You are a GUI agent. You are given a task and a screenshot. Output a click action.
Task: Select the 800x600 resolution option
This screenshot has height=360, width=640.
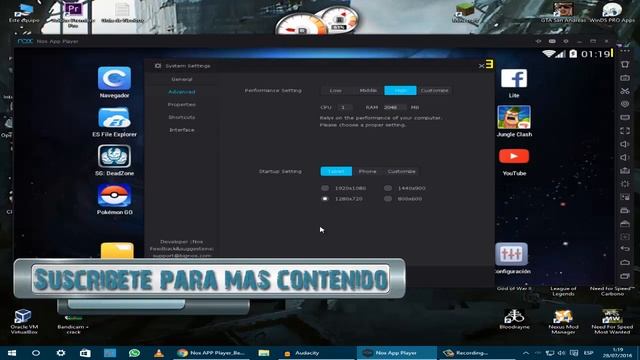pos(403,199)
